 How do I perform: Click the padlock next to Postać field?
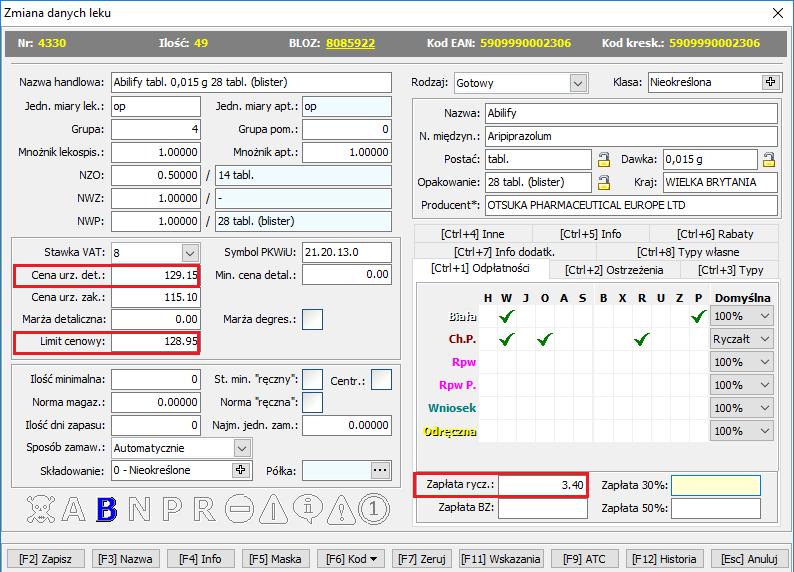[604, 159]
